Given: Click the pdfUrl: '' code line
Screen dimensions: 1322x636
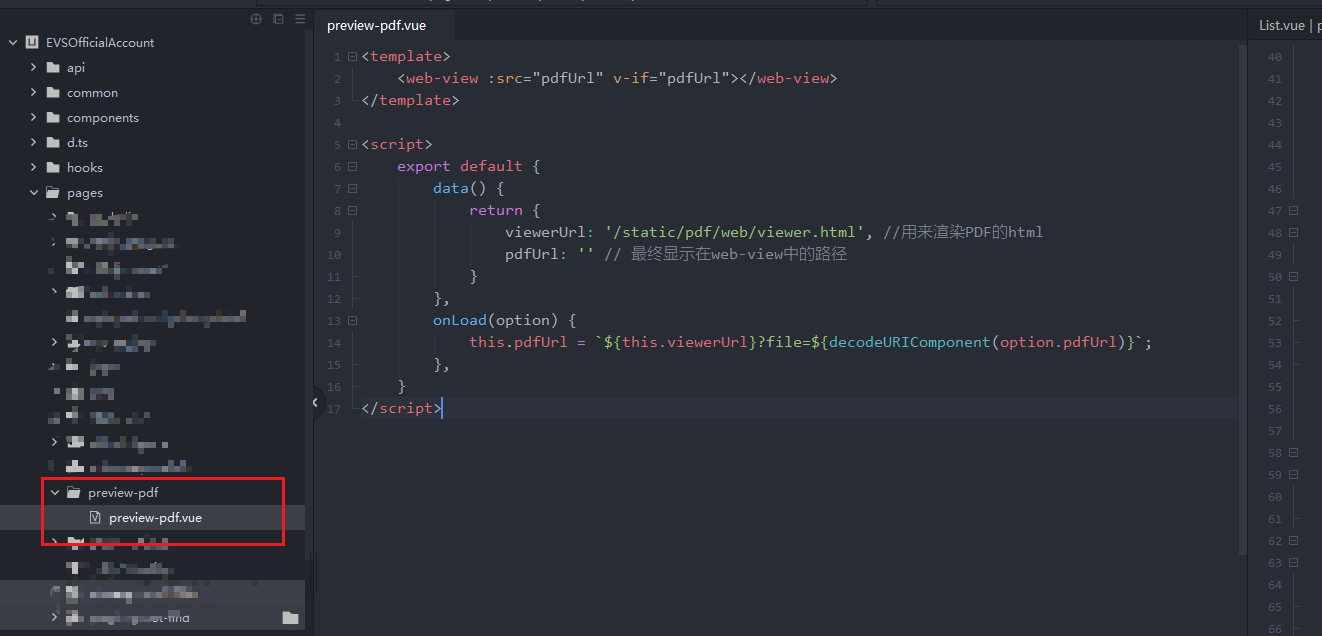Looking at the screenshot, I should (550, 255).
